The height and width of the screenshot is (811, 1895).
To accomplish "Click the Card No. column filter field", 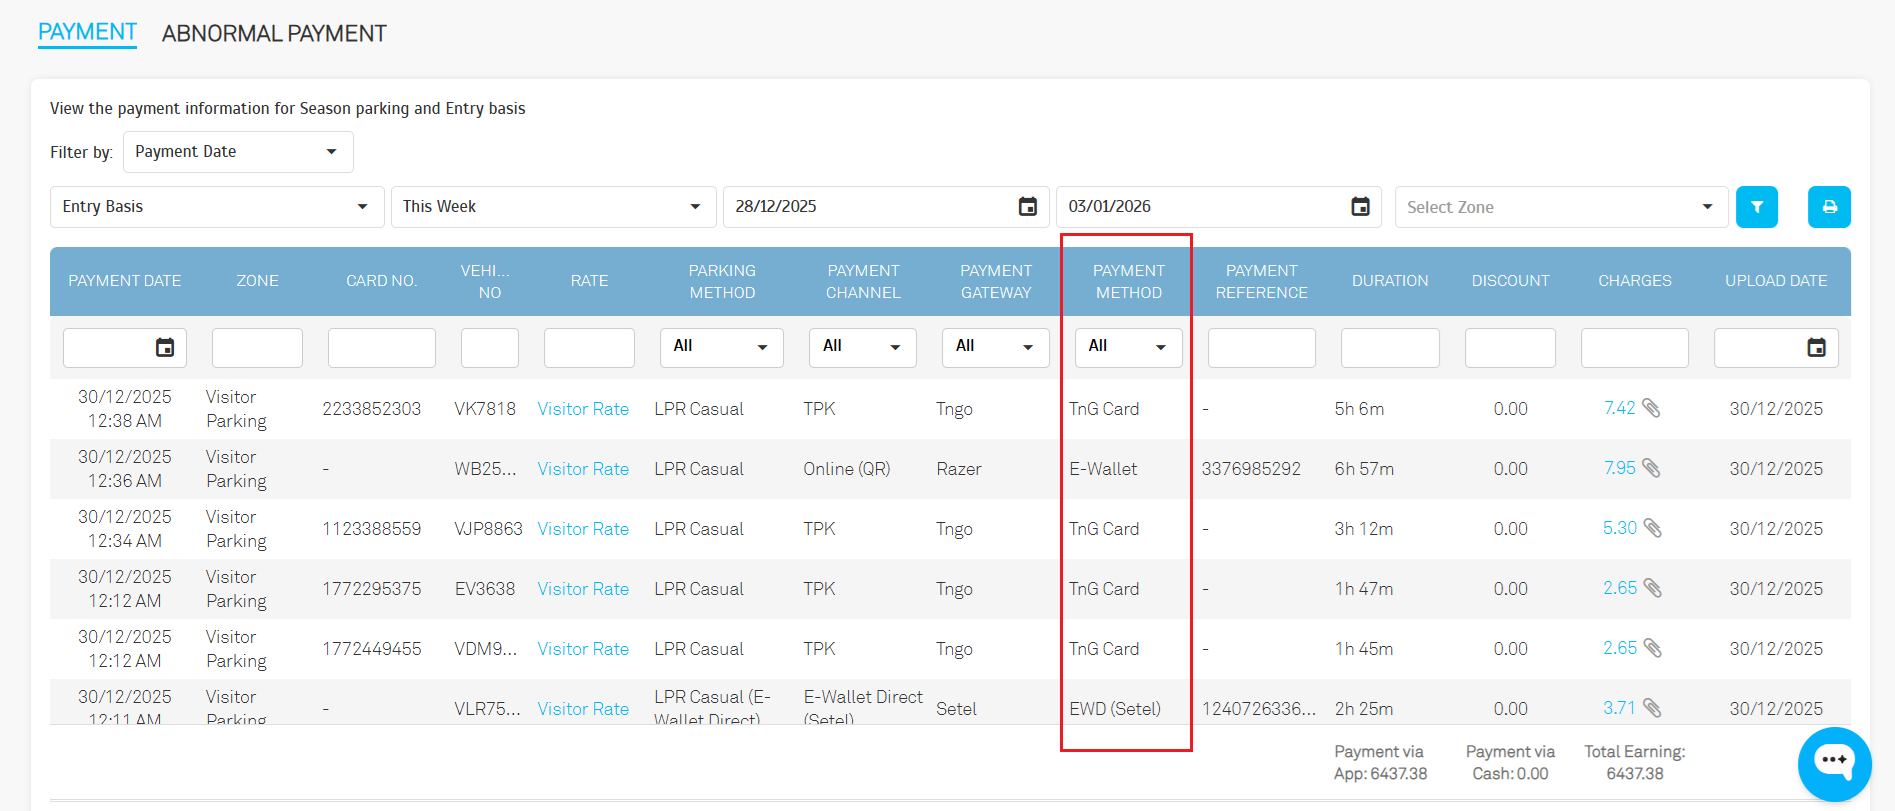I will pyautogui.click(x=381, y=348).
